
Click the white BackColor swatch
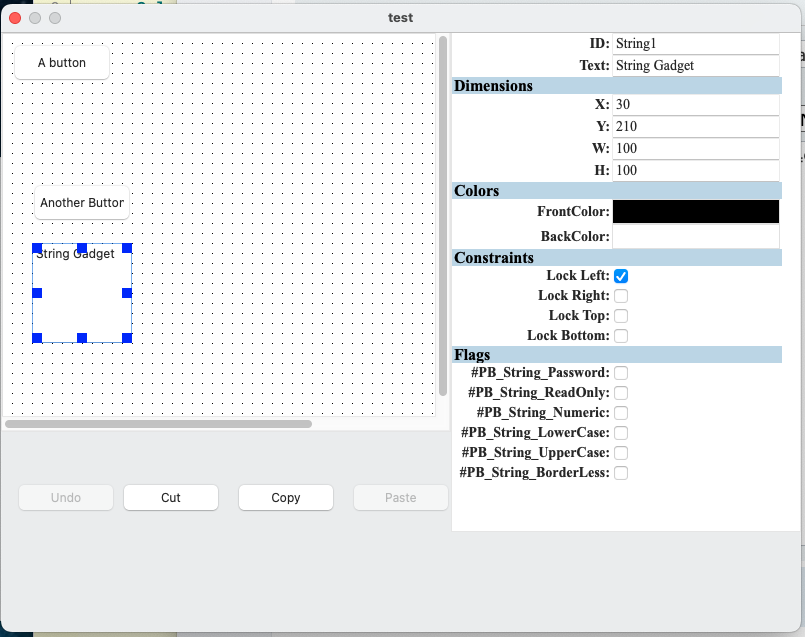pyautogui.click(x=695, y=237)
